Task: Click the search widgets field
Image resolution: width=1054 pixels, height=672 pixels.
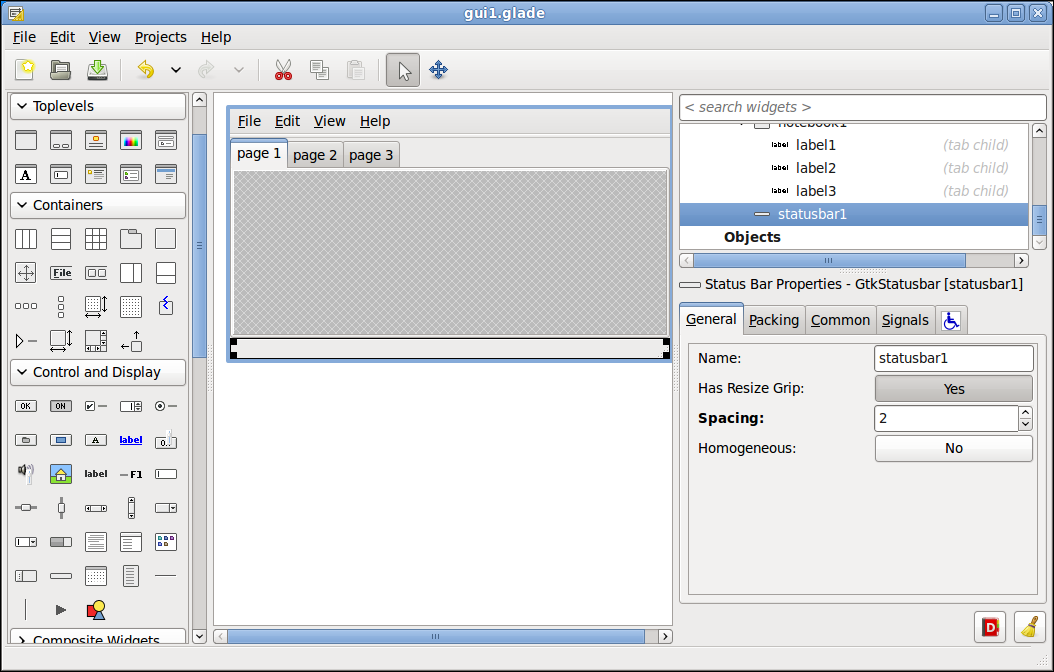Action: pyautogui.click(x=862, y=108)
